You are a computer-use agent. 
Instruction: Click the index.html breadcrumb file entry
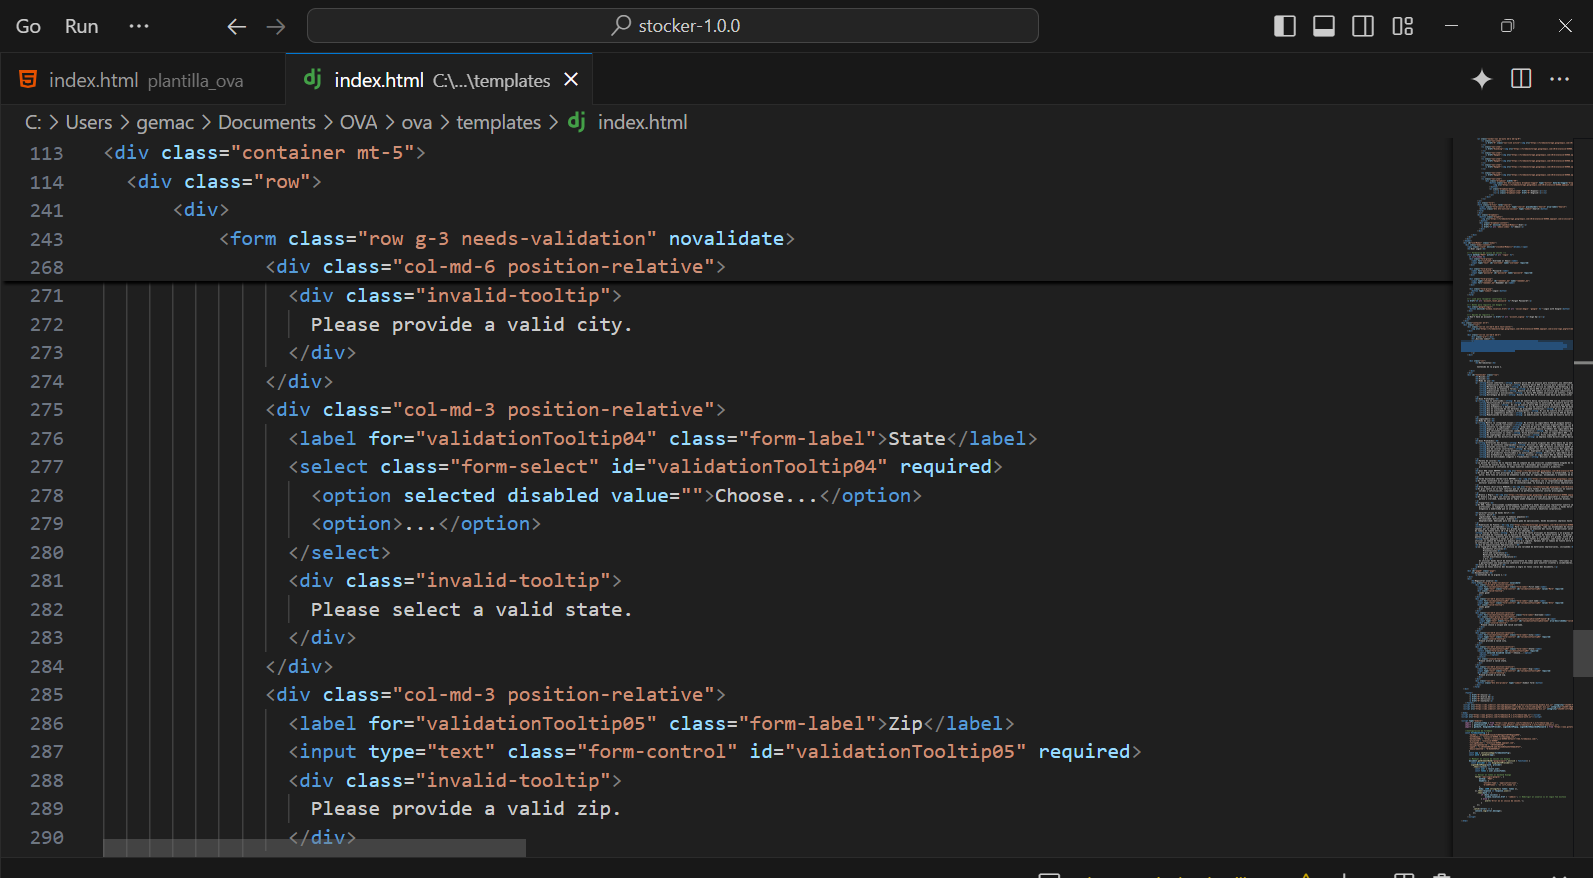(643, 122)
